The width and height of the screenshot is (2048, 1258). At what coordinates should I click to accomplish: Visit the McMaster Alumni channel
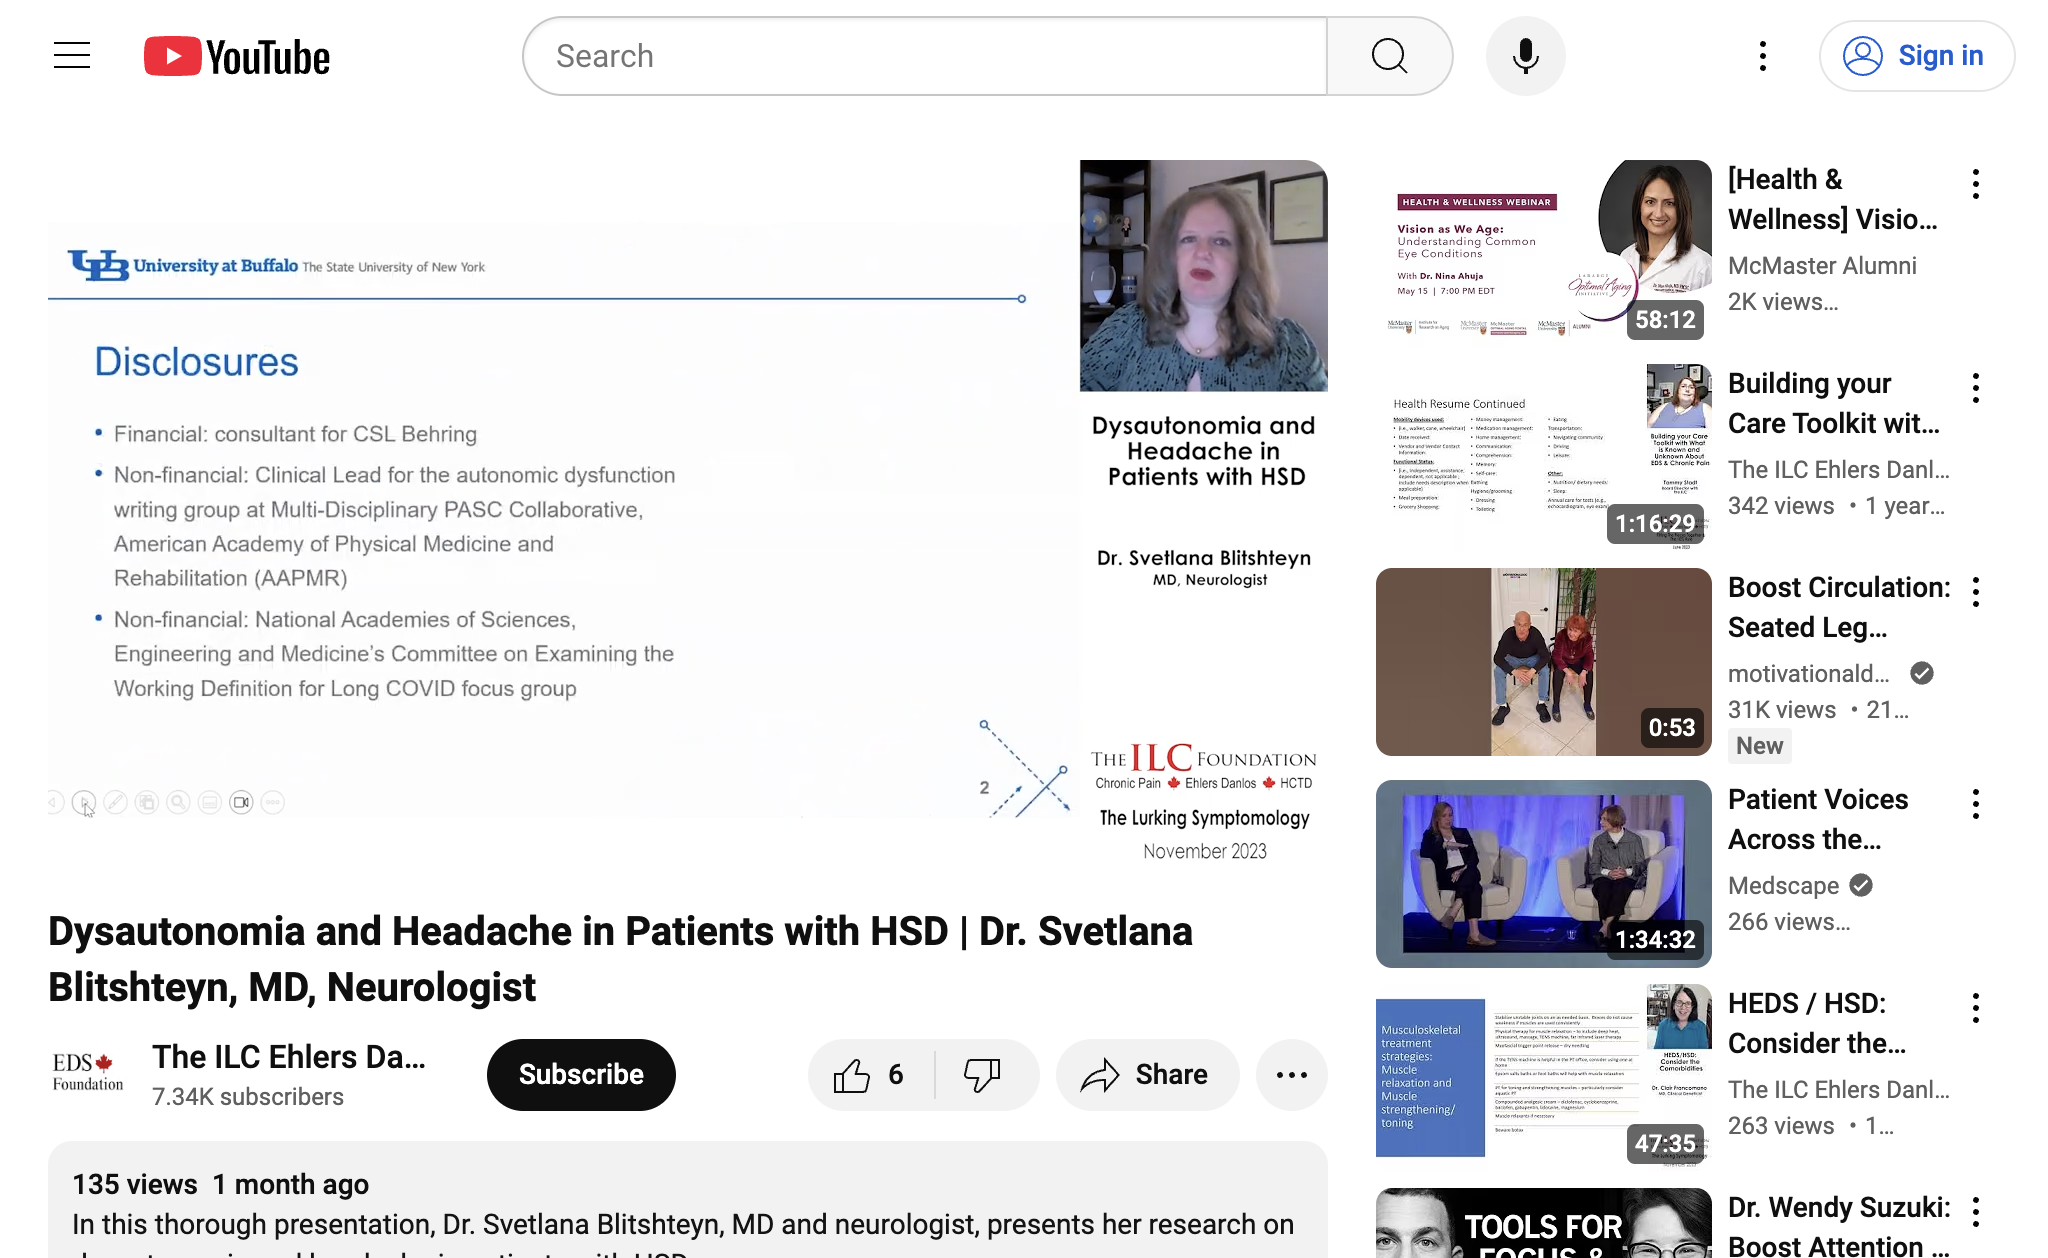(x=1822, y=266)
